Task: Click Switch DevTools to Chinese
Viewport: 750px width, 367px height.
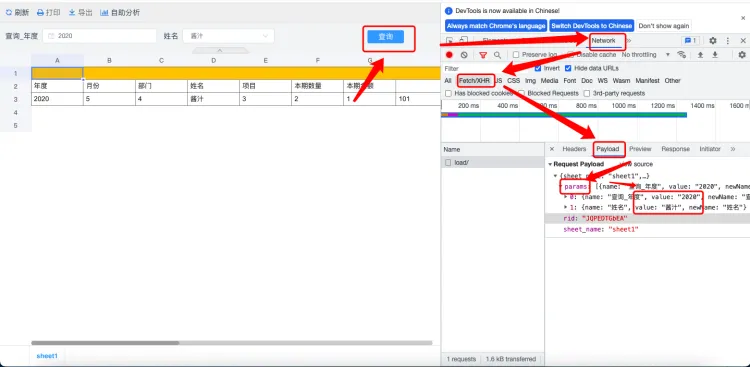Action: click(x=591, y=26)
